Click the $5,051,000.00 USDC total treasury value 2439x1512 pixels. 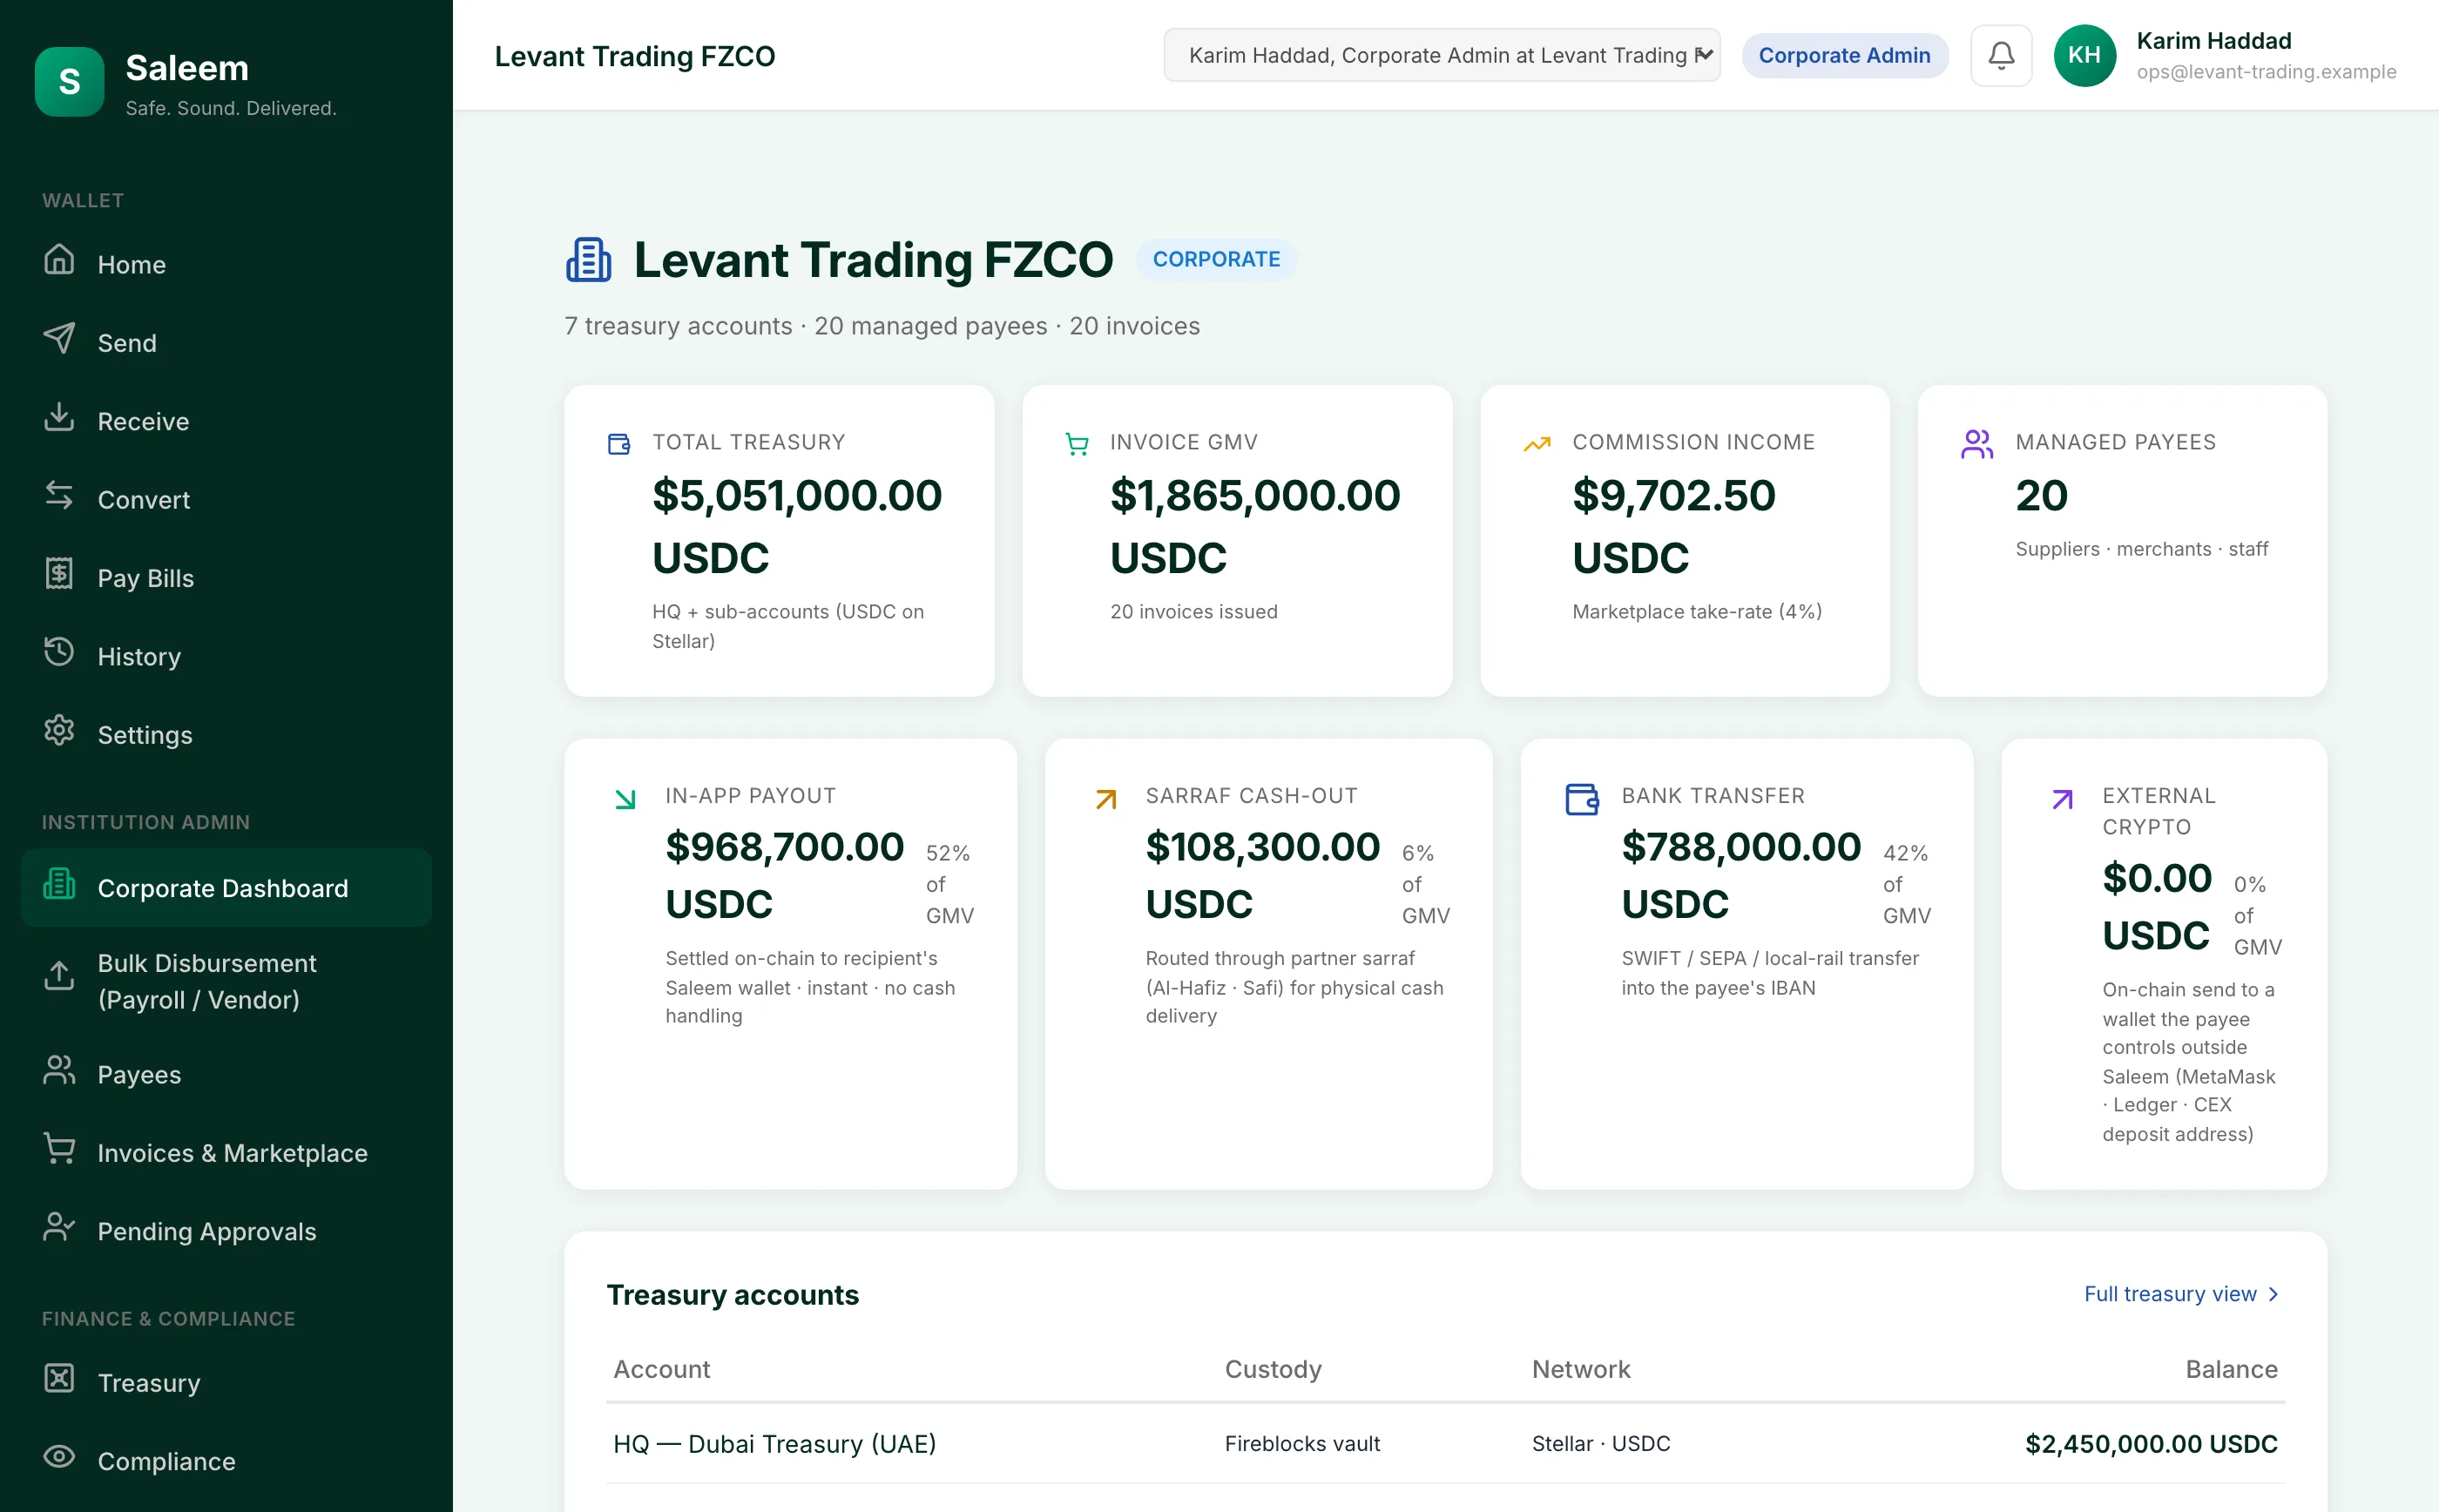click(797, 527)
